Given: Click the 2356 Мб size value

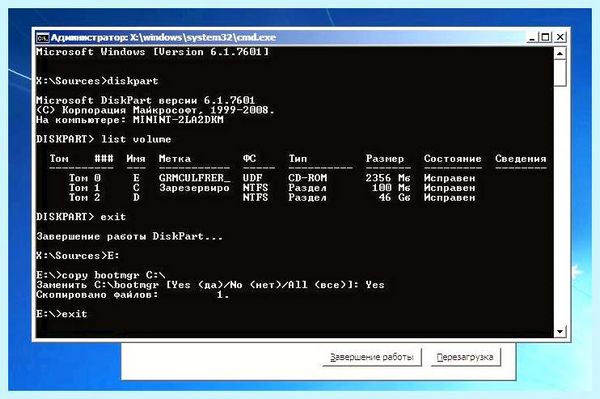Looking at the screenshot, I should (x=388, y=178).
